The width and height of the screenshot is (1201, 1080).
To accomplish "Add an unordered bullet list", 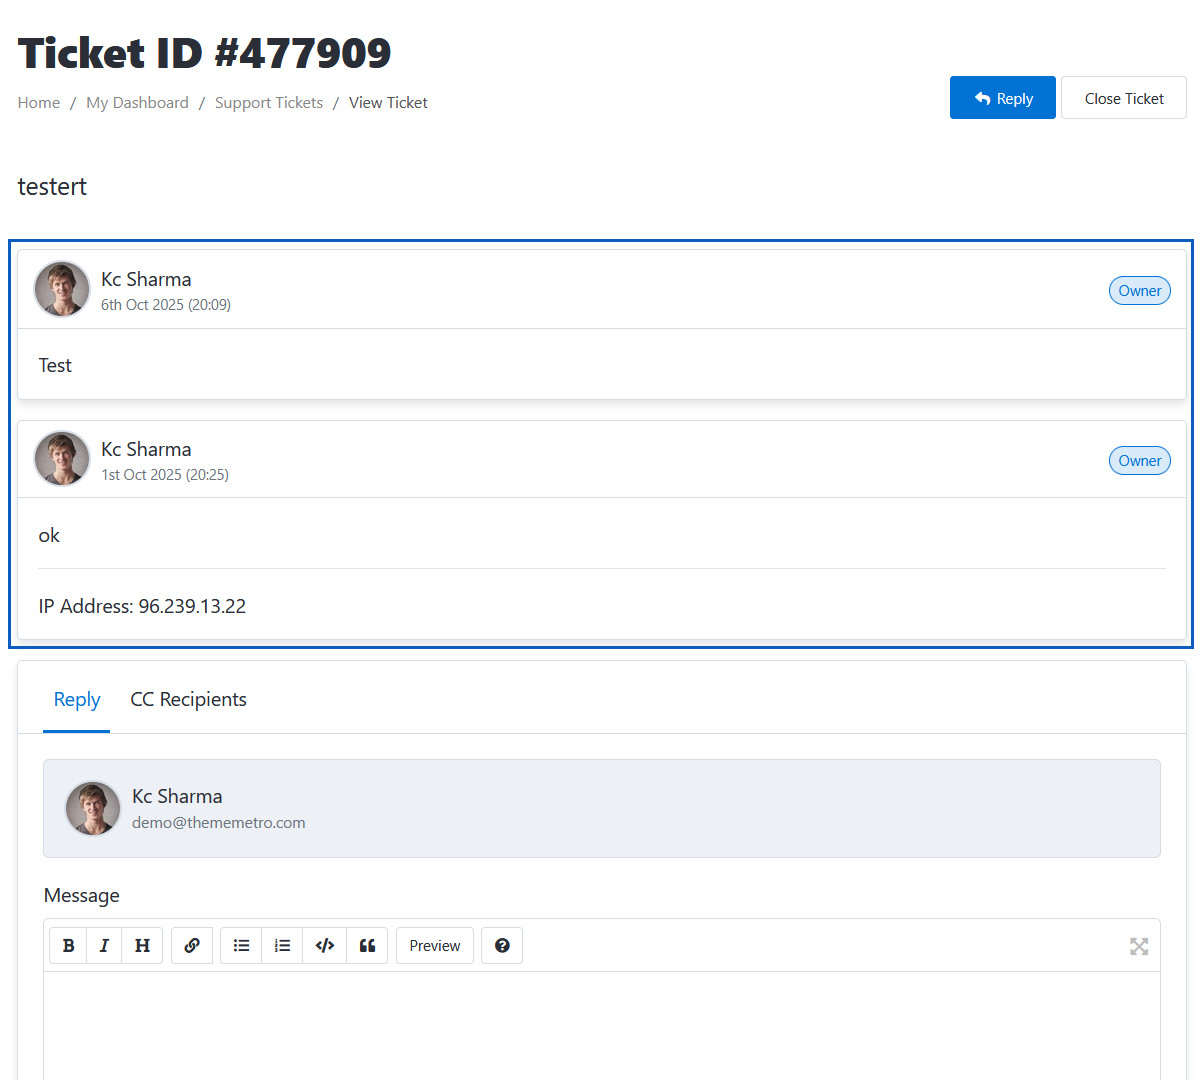I will click(241, 946).
